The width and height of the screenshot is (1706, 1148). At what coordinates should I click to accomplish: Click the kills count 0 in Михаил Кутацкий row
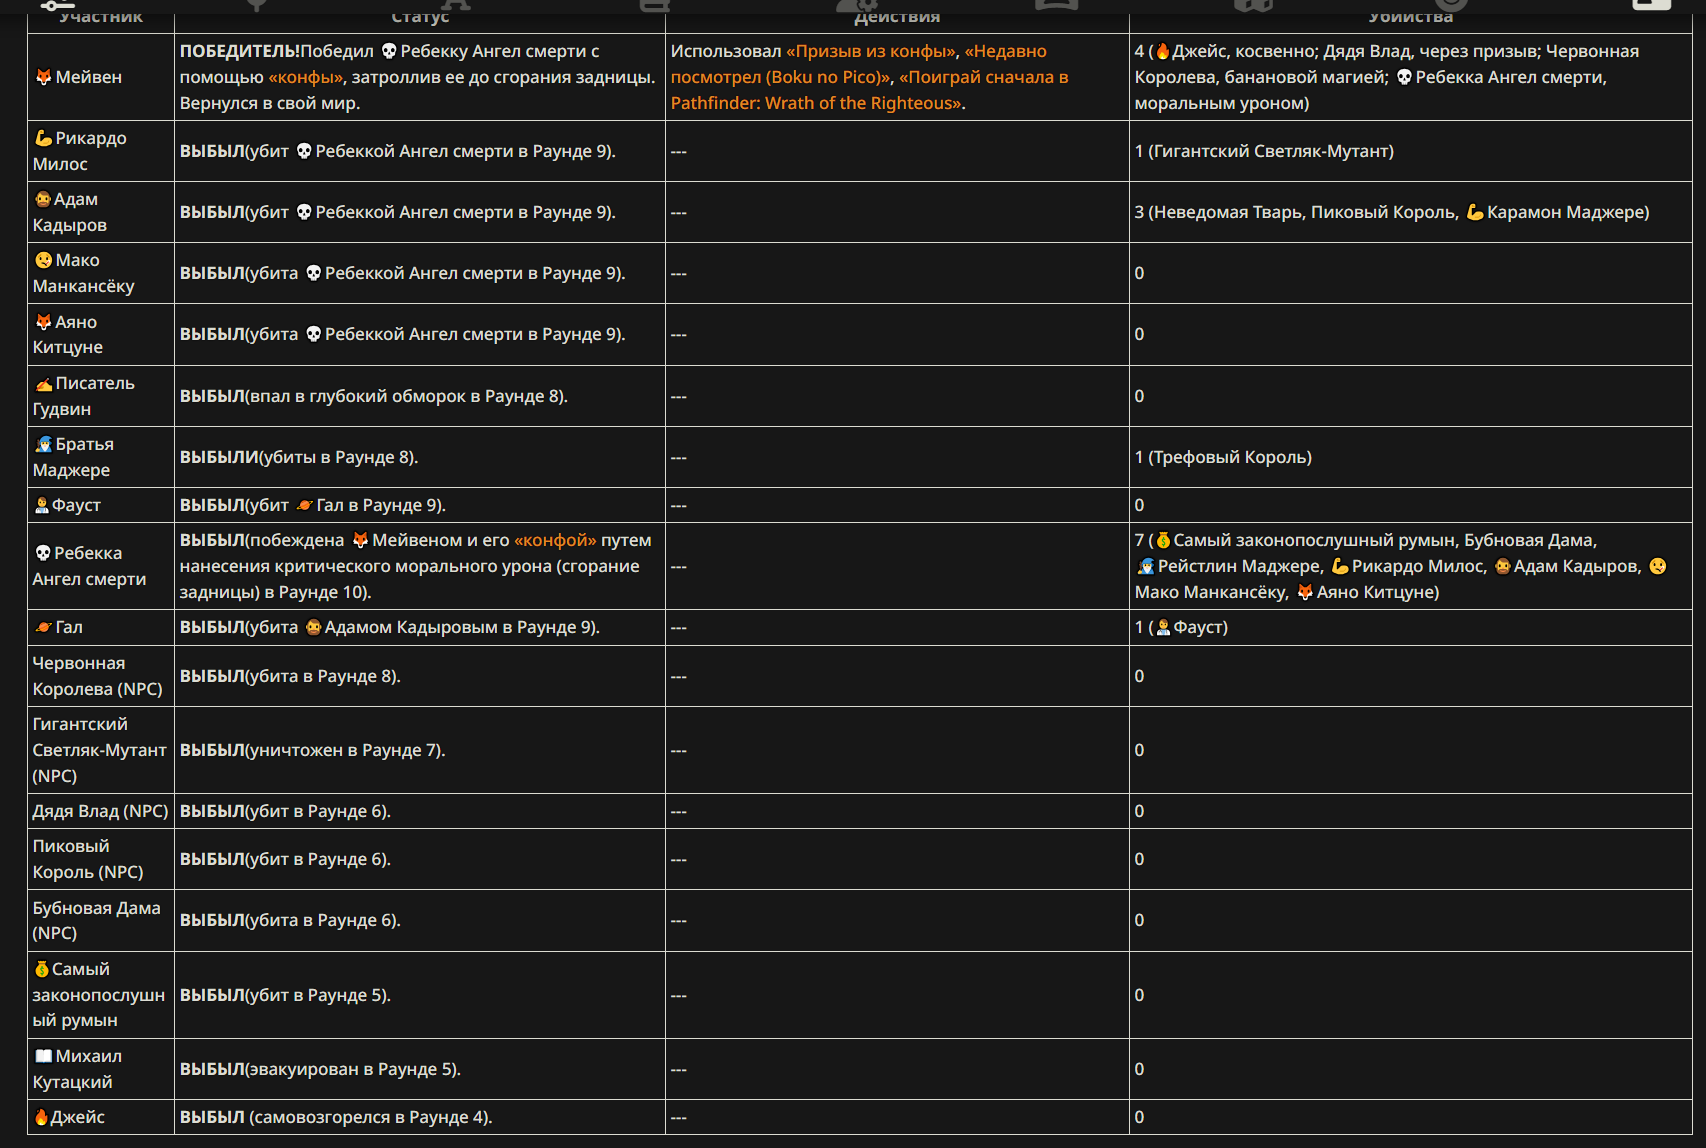(1139, 1069)
